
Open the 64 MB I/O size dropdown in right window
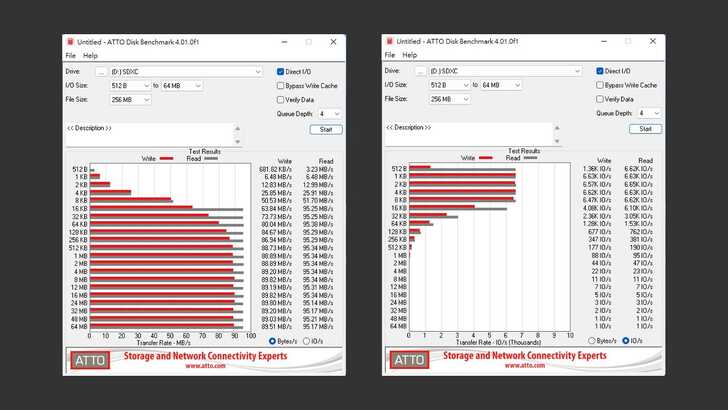point(501,85)
